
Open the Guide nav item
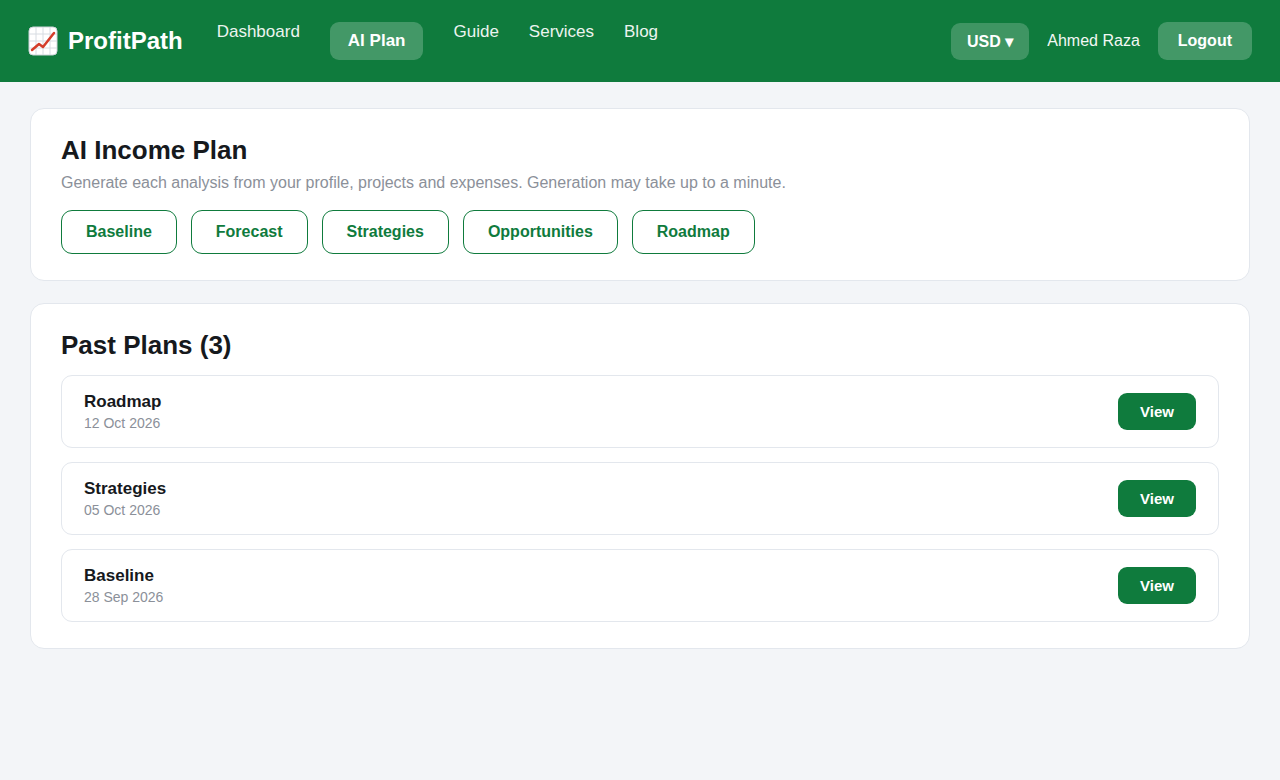pyautogui.click(x=476, y=32)
